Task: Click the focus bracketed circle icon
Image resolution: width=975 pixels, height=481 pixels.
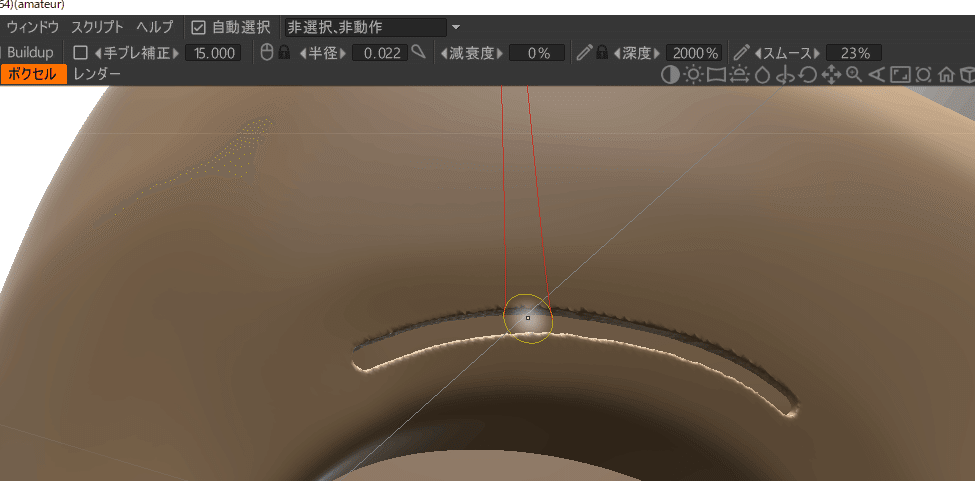Action: [923, 75]
